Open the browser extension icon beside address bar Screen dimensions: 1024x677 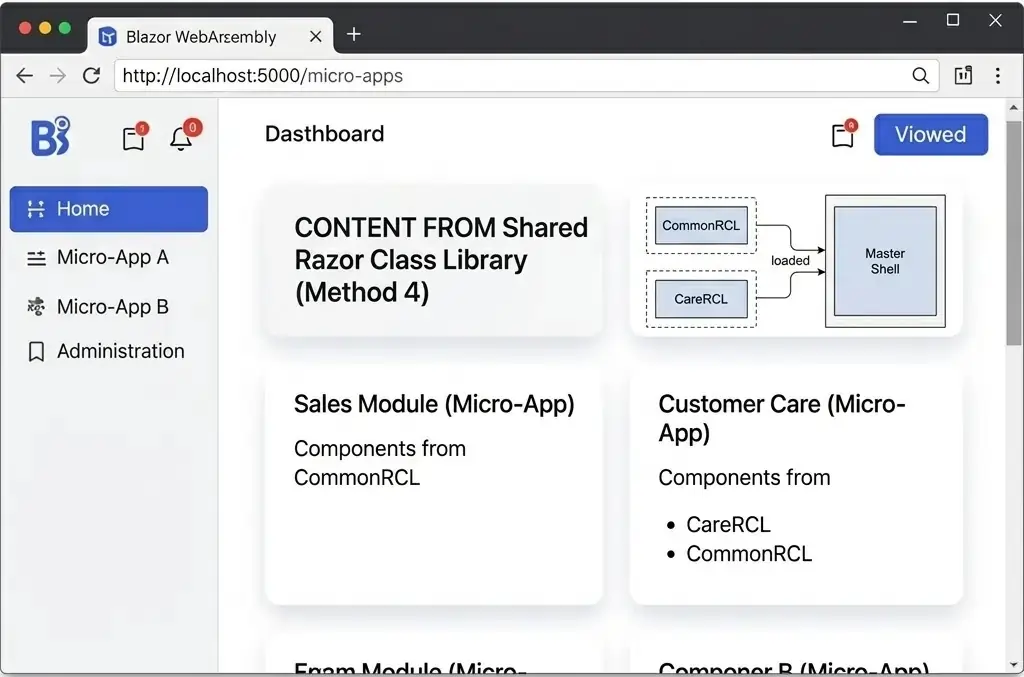click(963, 76)
